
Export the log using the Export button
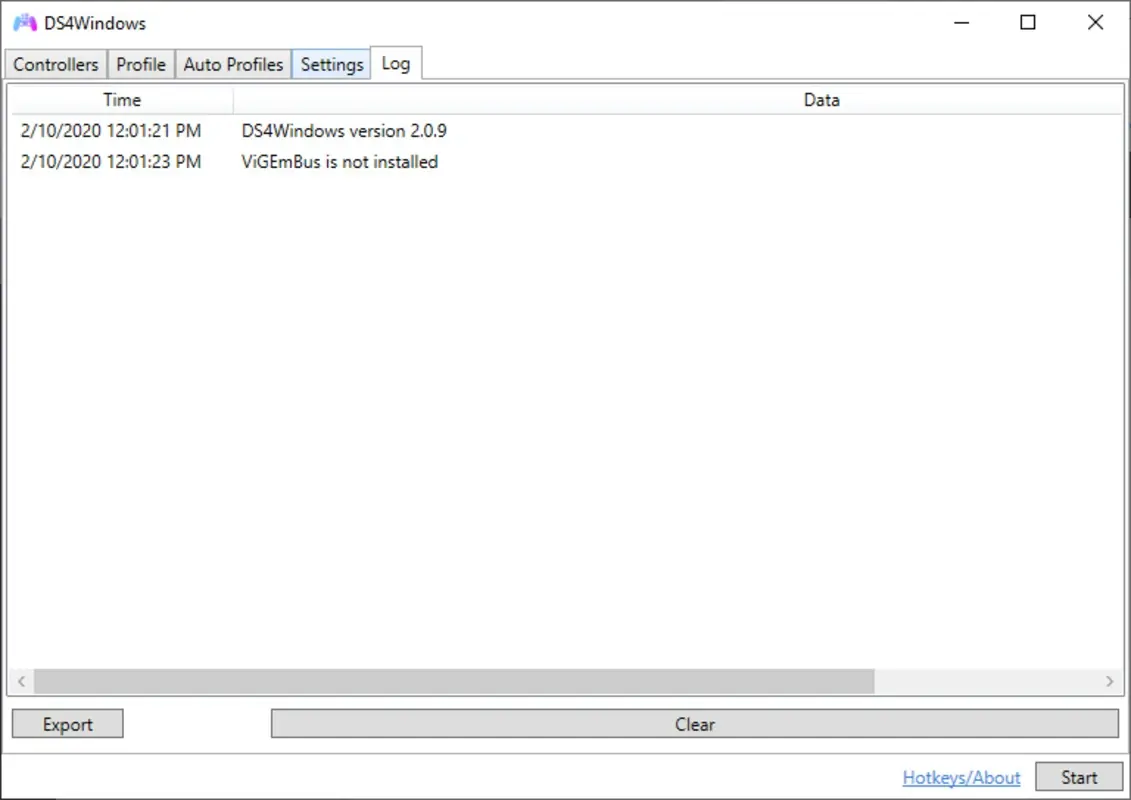pos(67,723)
